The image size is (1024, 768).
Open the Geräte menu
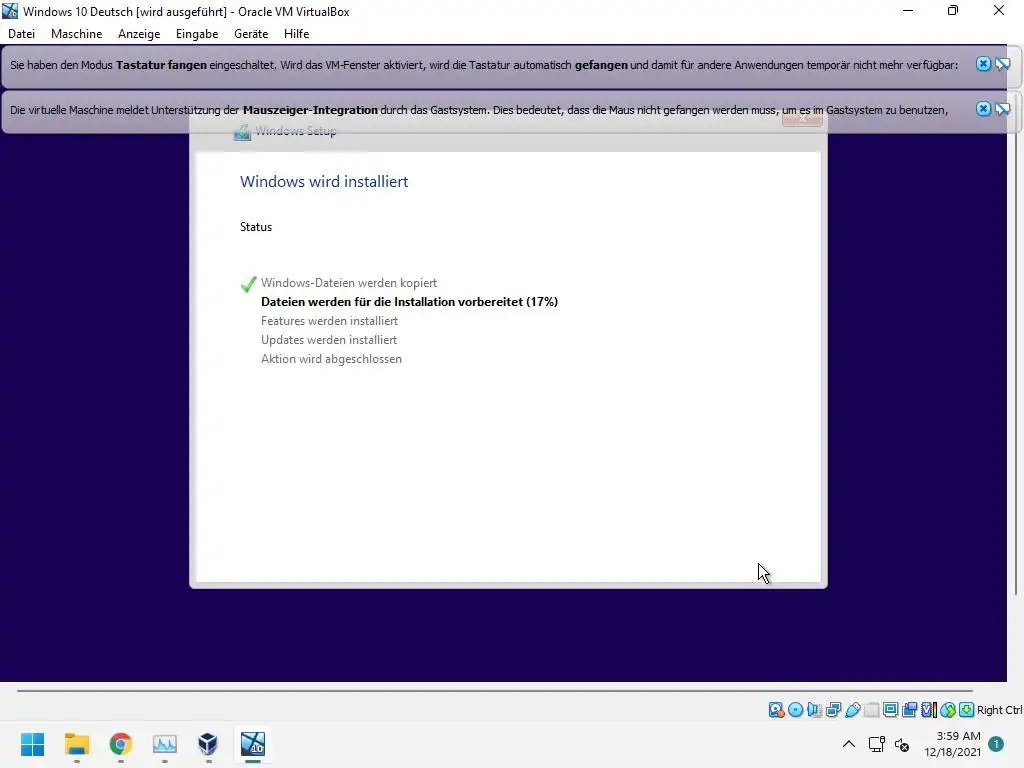pyautogui.click(x=251, y=34)
